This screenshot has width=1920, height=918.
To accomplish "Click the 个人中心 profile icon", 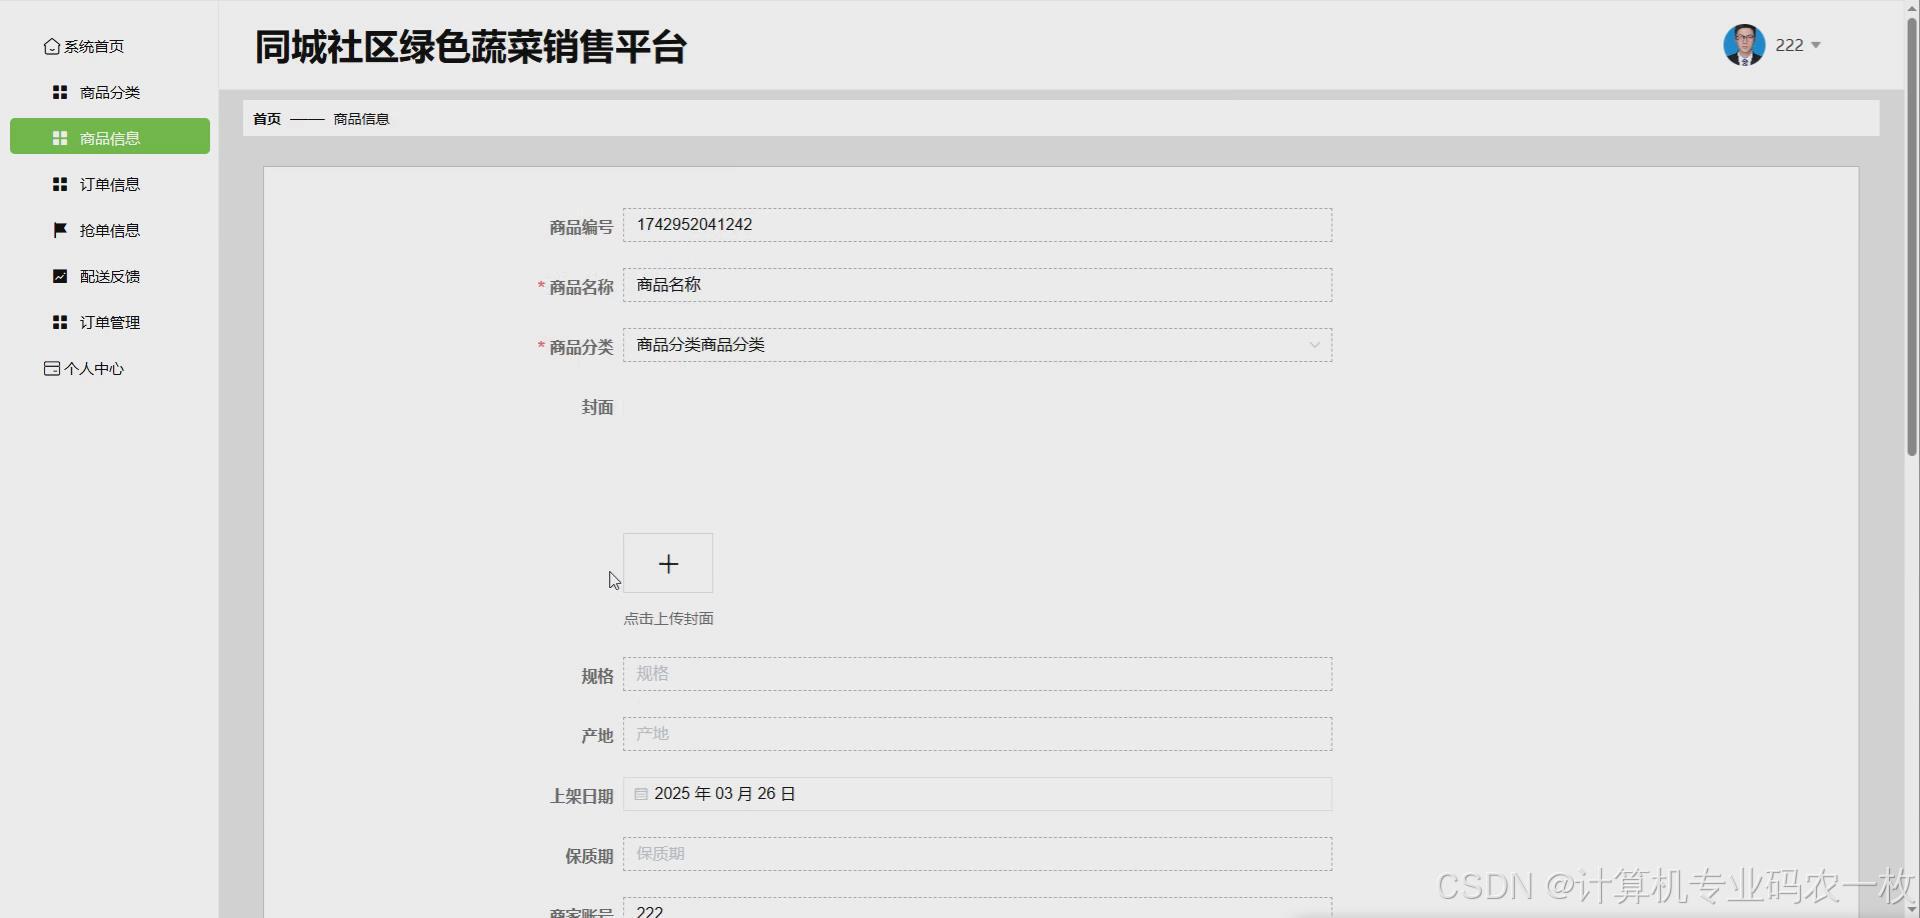I will pyautogui.click(x=51, y=368).
